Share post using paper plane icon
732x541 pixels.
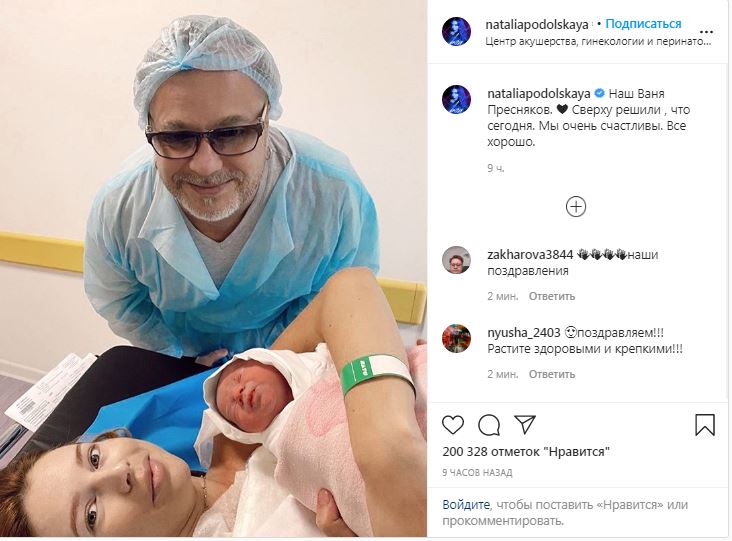(x=525, y=424)
